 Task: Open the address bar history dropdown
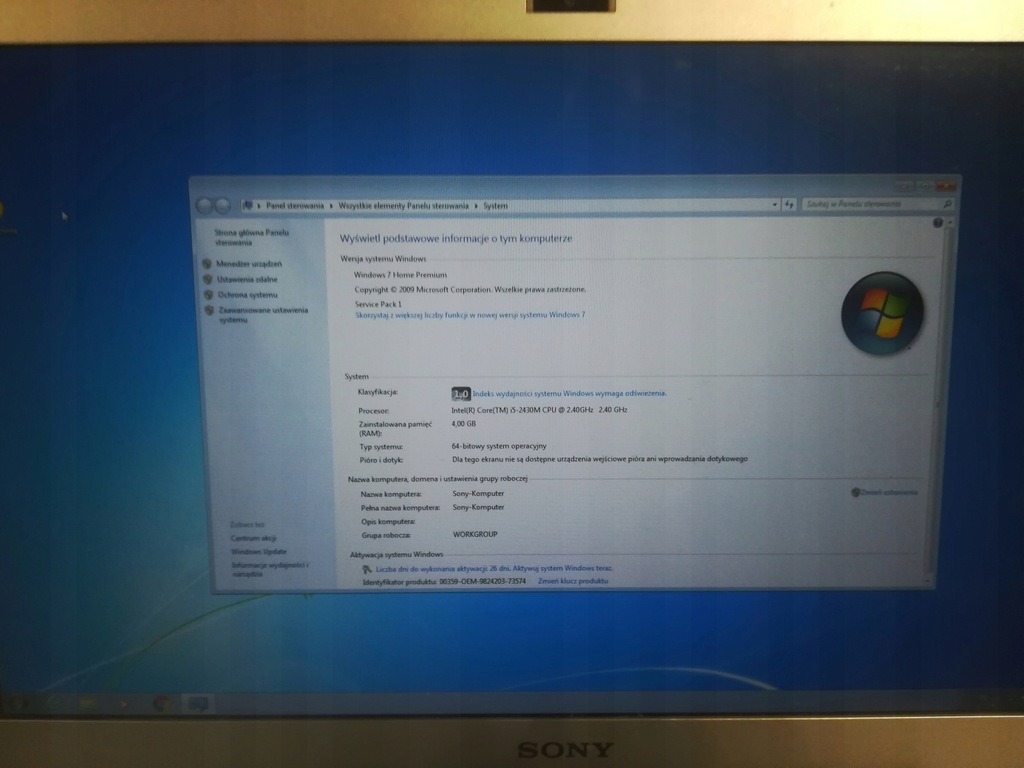click(x=775, y=204)
